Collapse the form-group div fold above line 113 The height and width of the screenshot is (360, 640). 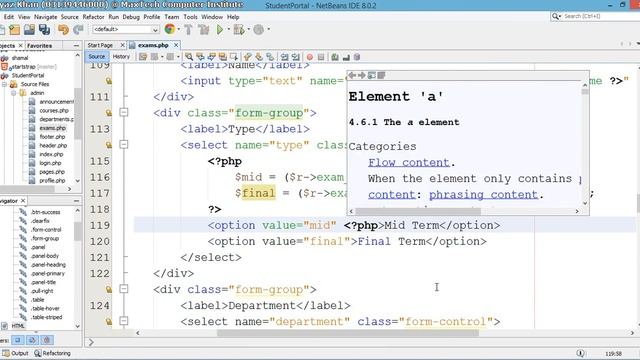click(x=124, y=112)
